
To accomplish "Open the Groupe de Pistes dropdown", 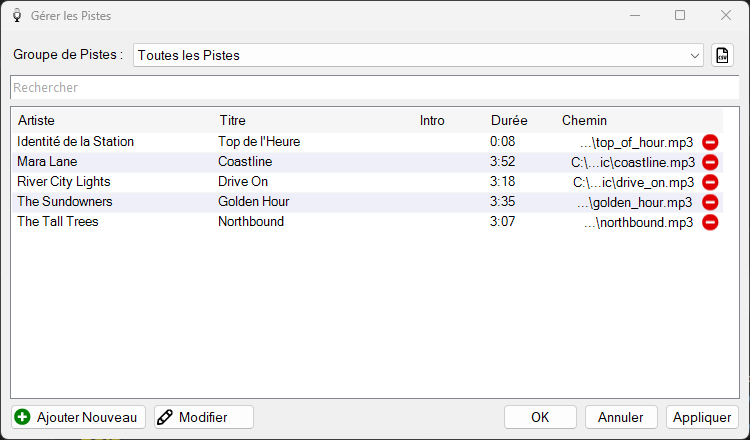I will [418, 55].
